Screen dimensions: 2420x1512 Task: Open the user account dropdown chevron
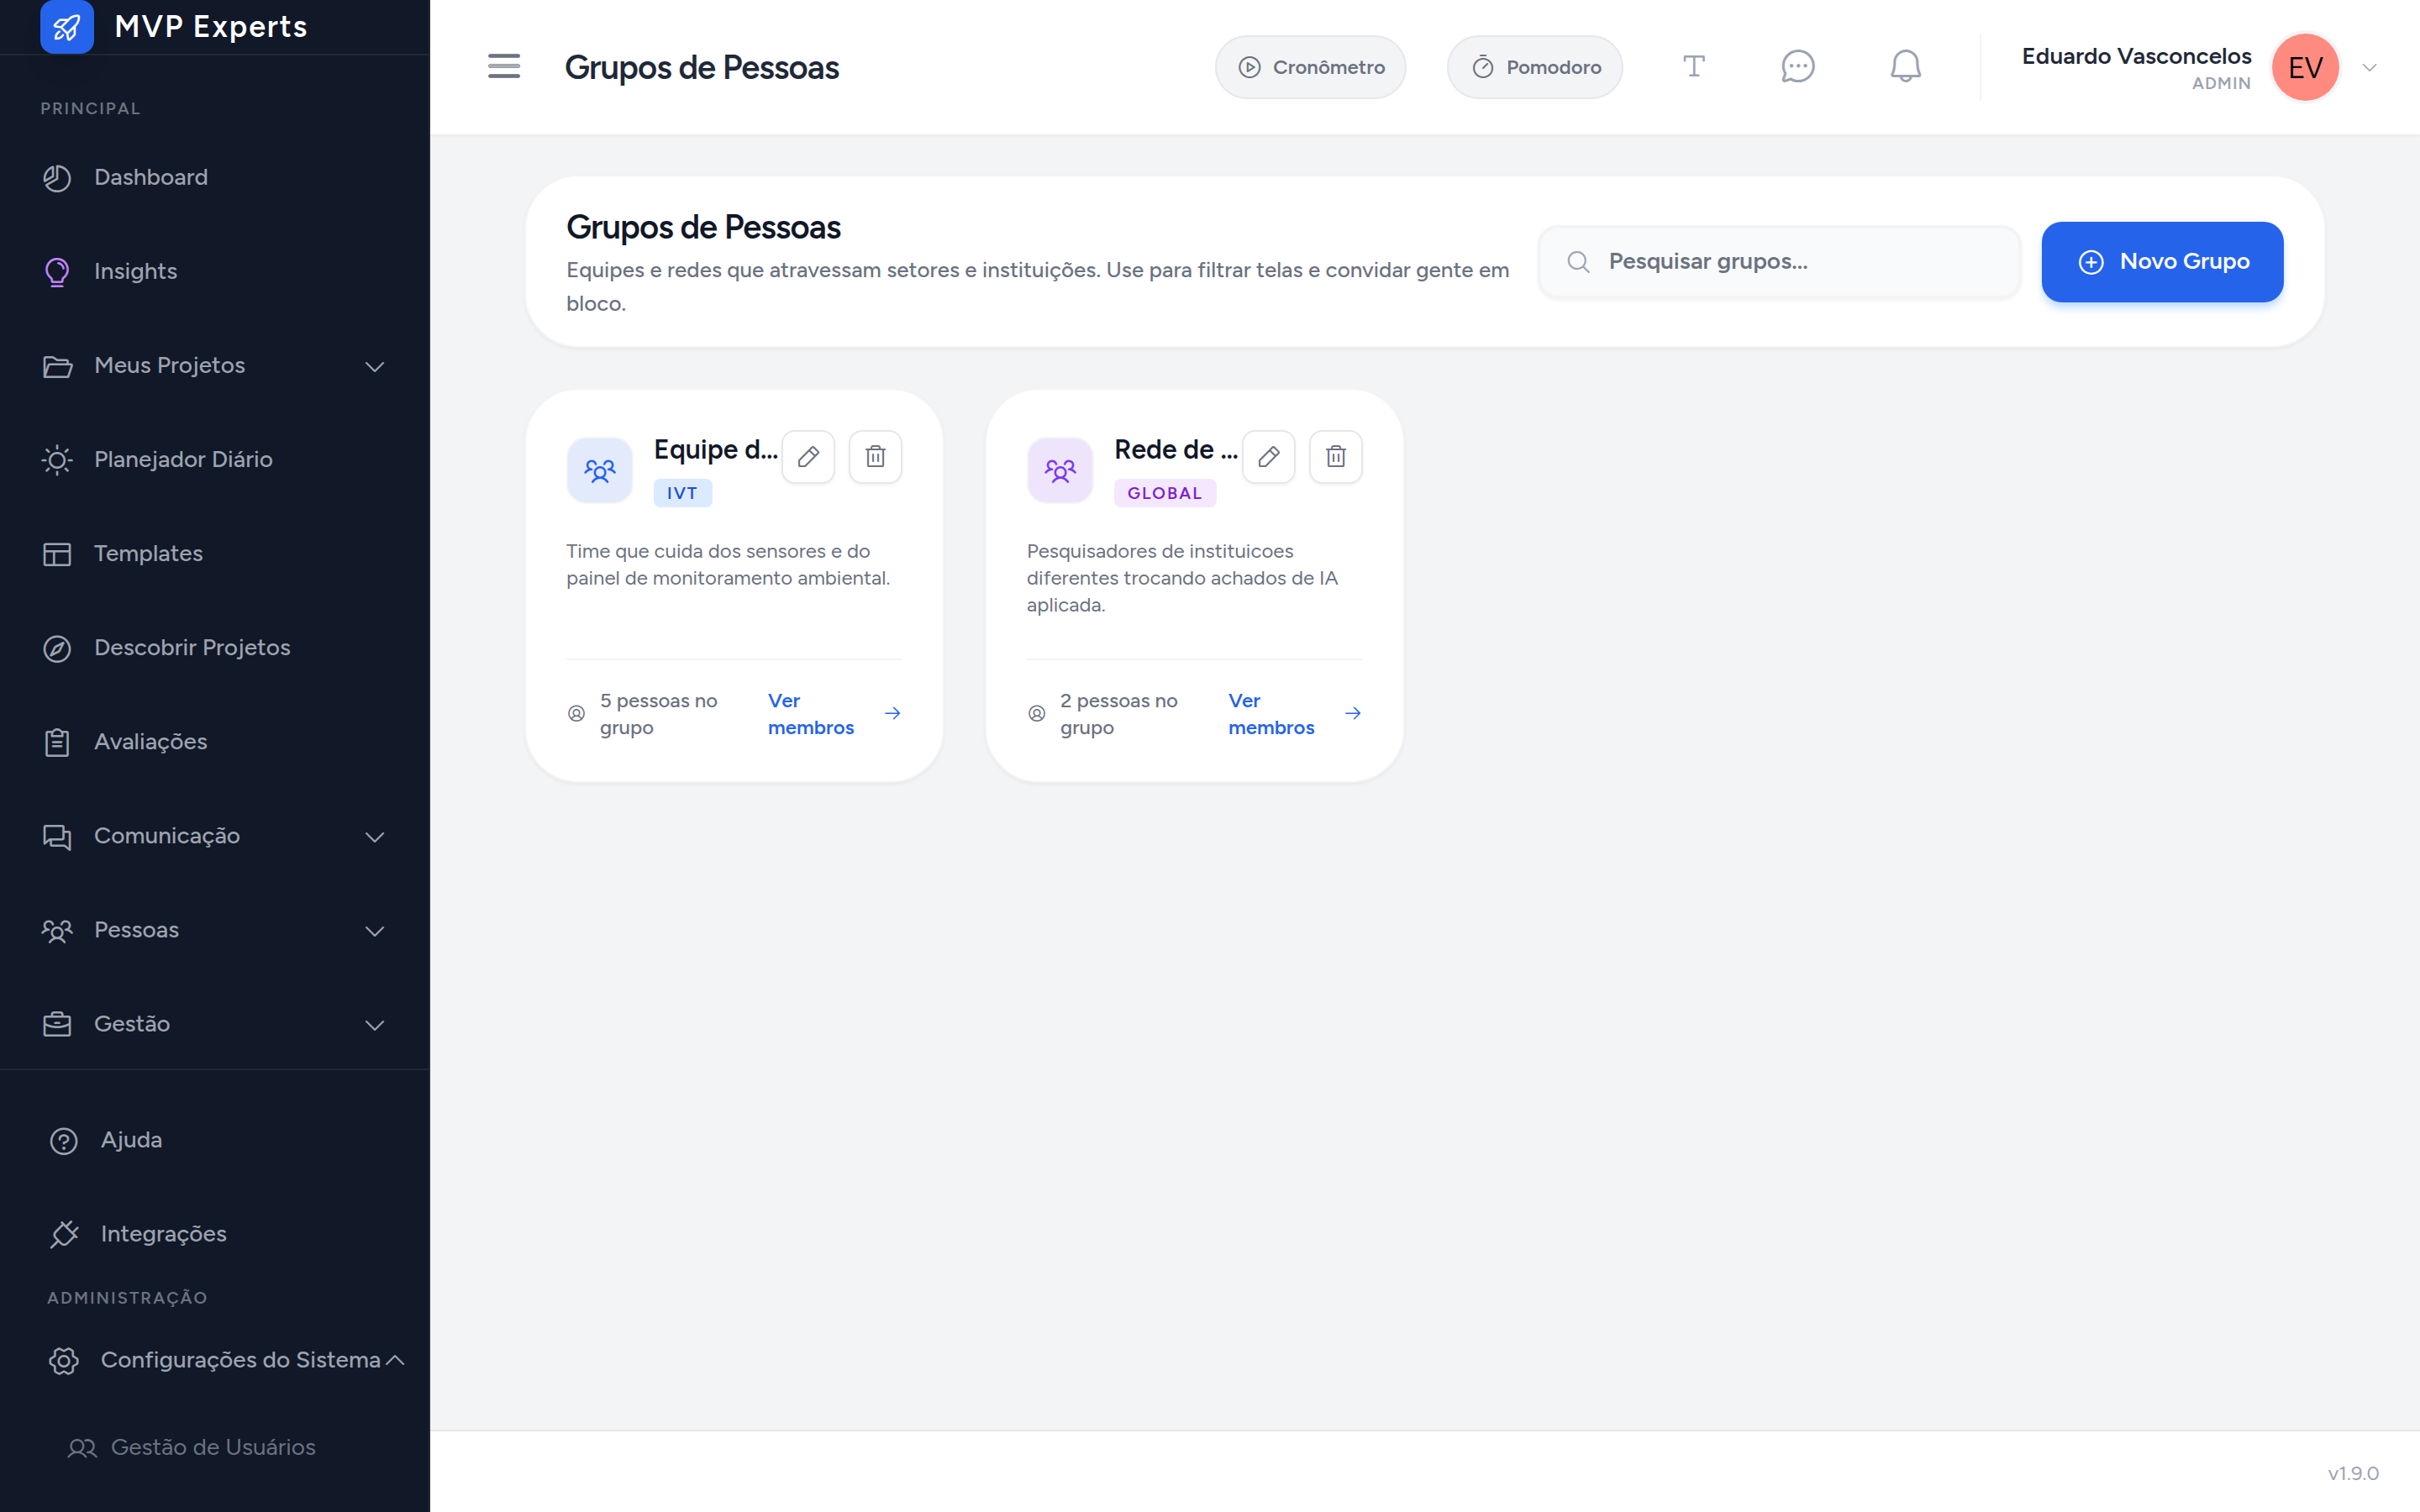(x=2369, y=67)
